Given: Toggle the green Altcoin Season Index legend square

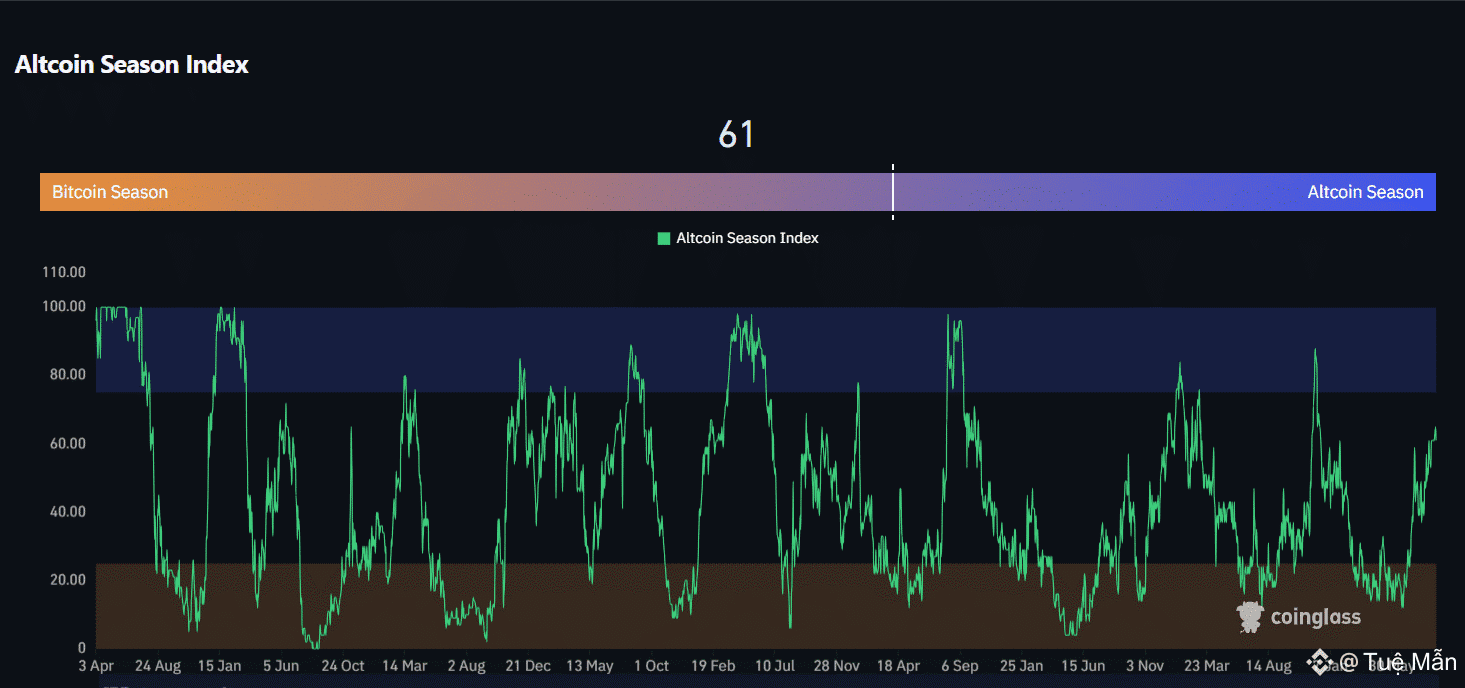Looking at the screenshot, I should point(663,238).
